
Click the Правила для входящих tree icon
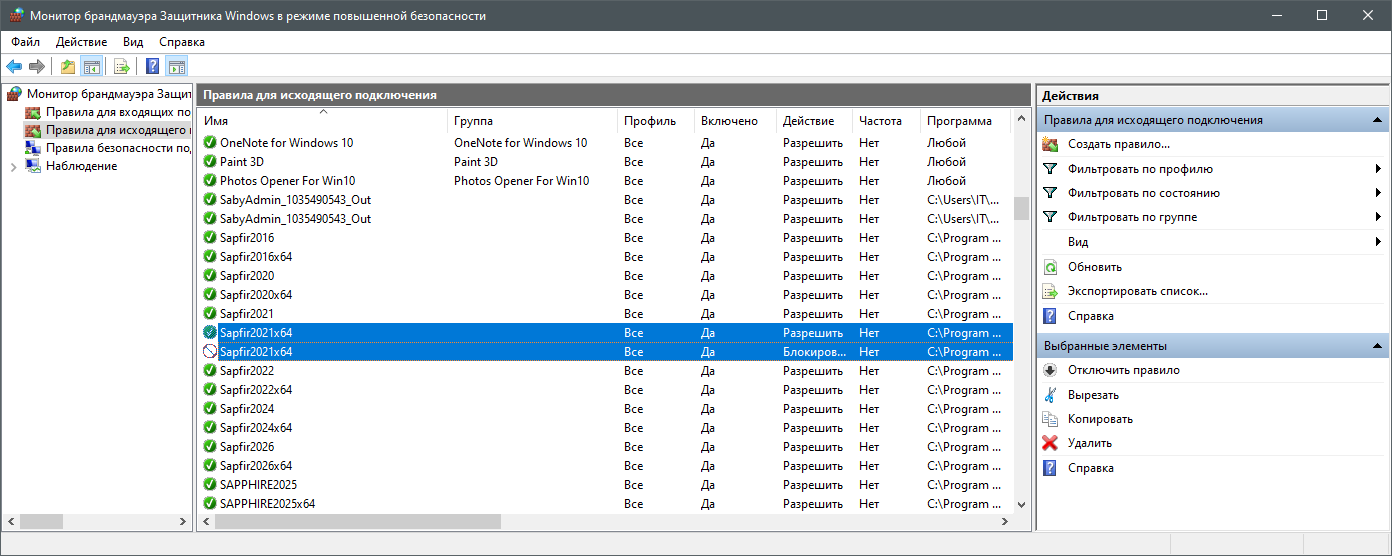[33, 112]
